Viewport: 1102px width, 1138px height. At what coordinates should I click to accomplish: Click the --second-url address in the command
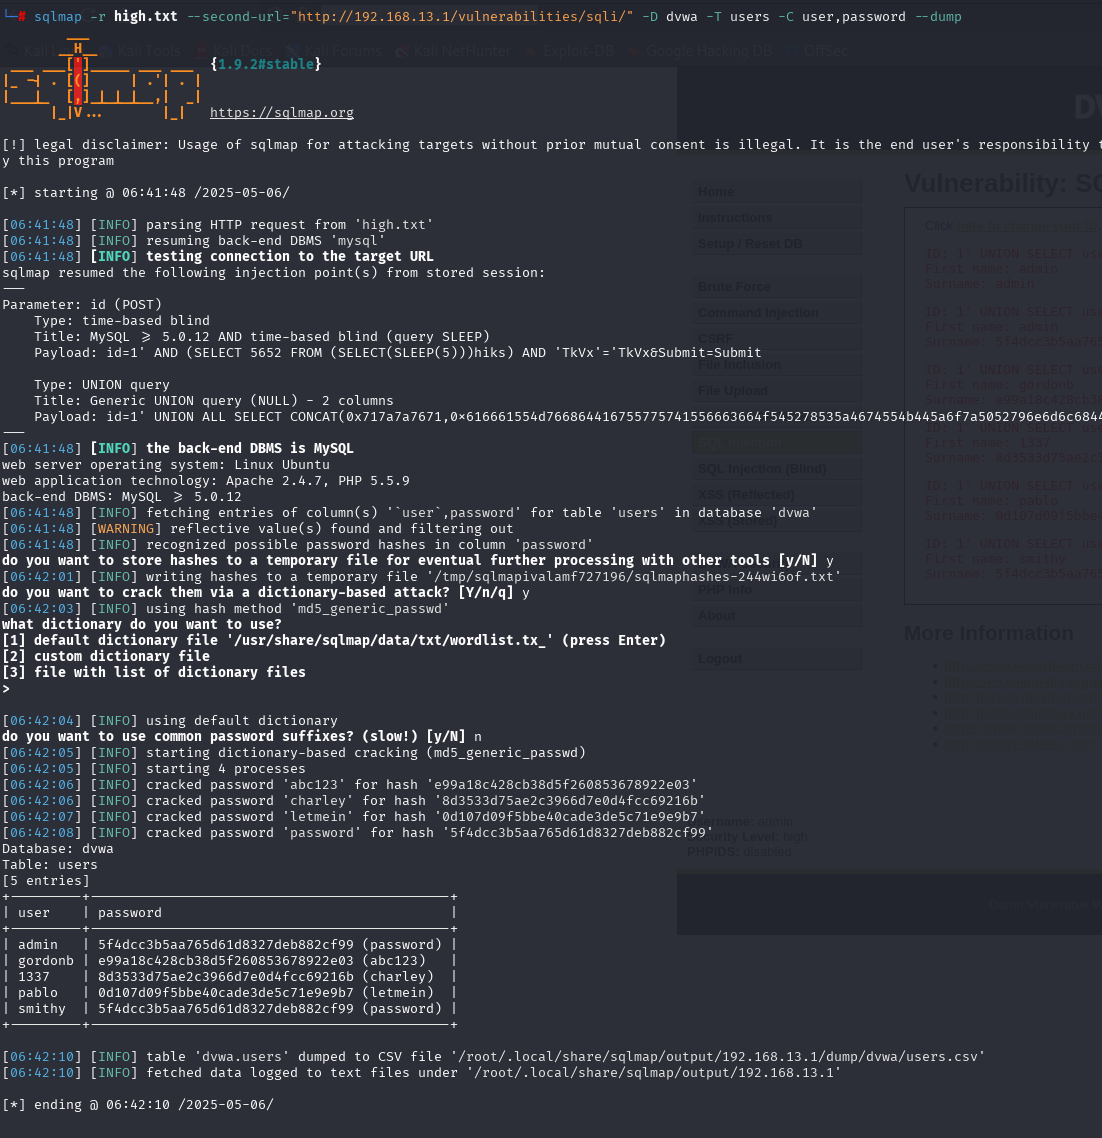(461, 16)
